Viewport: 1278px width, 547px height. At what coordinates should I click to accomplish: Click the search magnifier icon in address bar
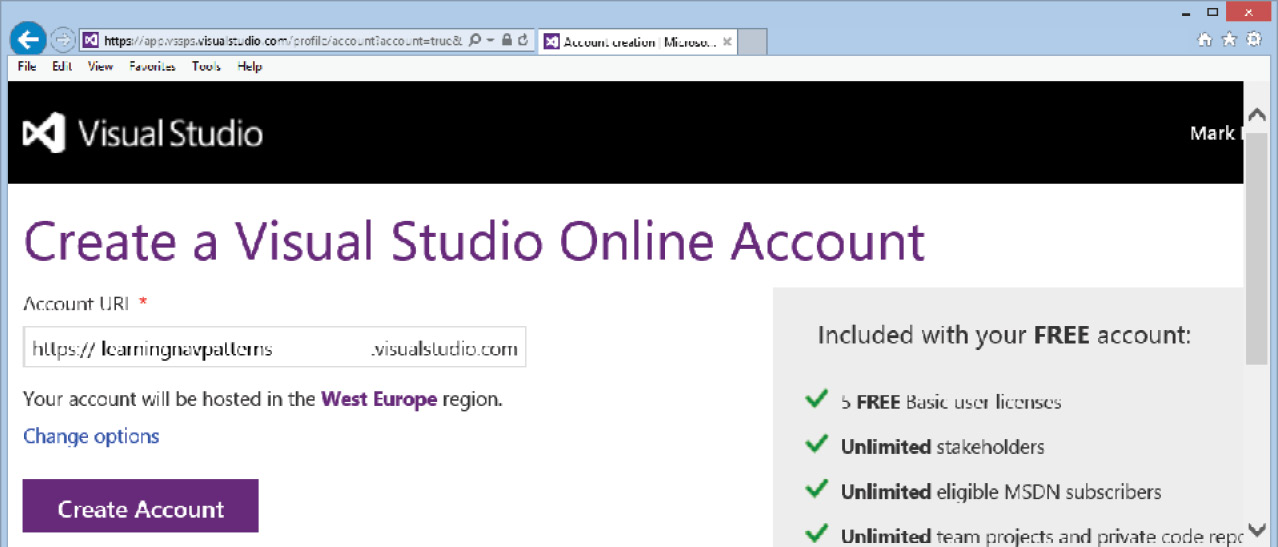click(475, 41)
